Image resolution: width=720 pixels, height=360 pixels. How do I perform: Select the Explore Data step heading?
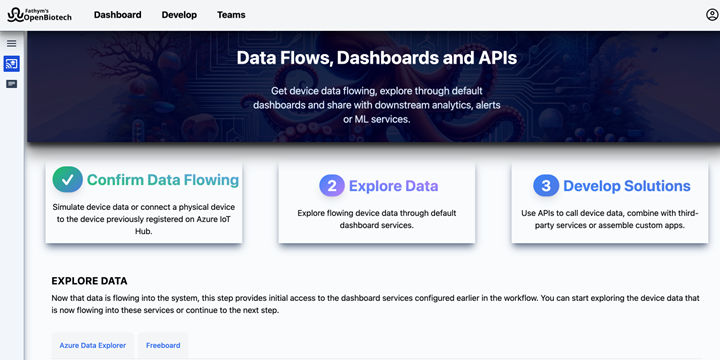[x=394, y=186]
